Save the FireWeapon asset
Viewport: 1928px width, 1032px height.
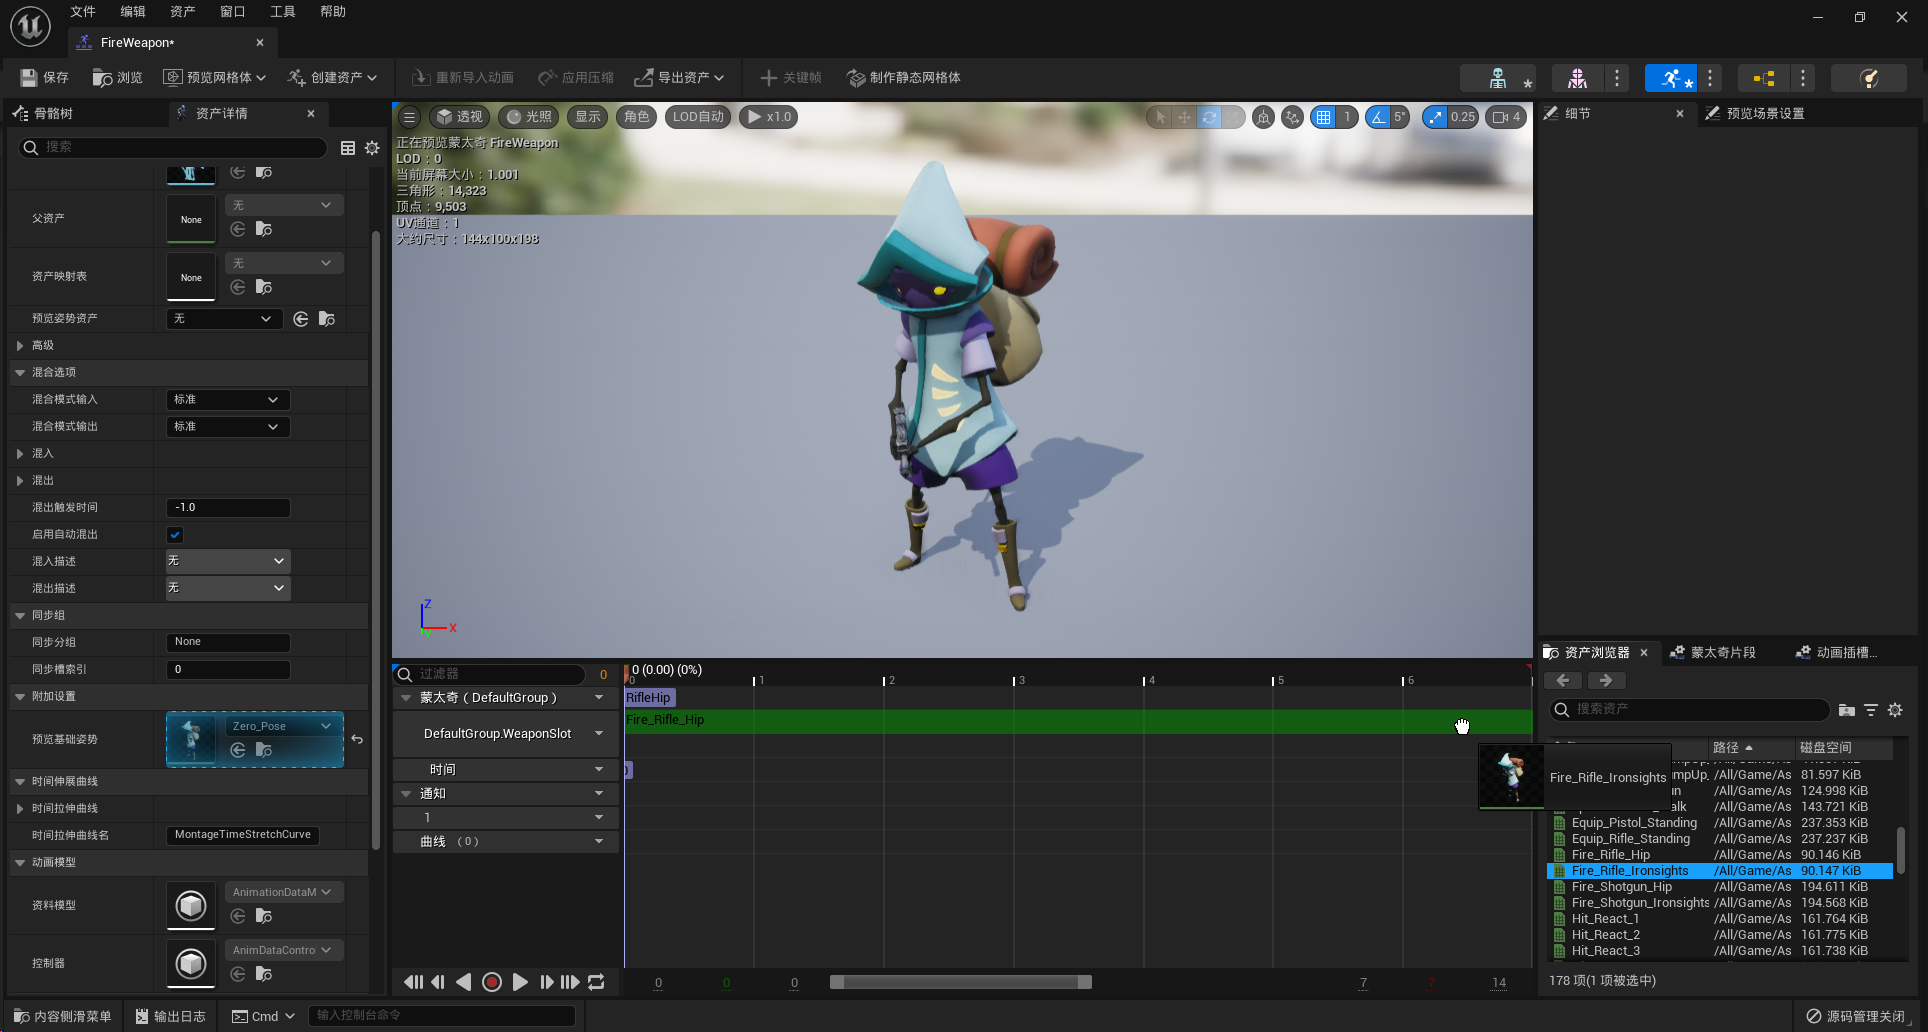(x=44, y=77)
